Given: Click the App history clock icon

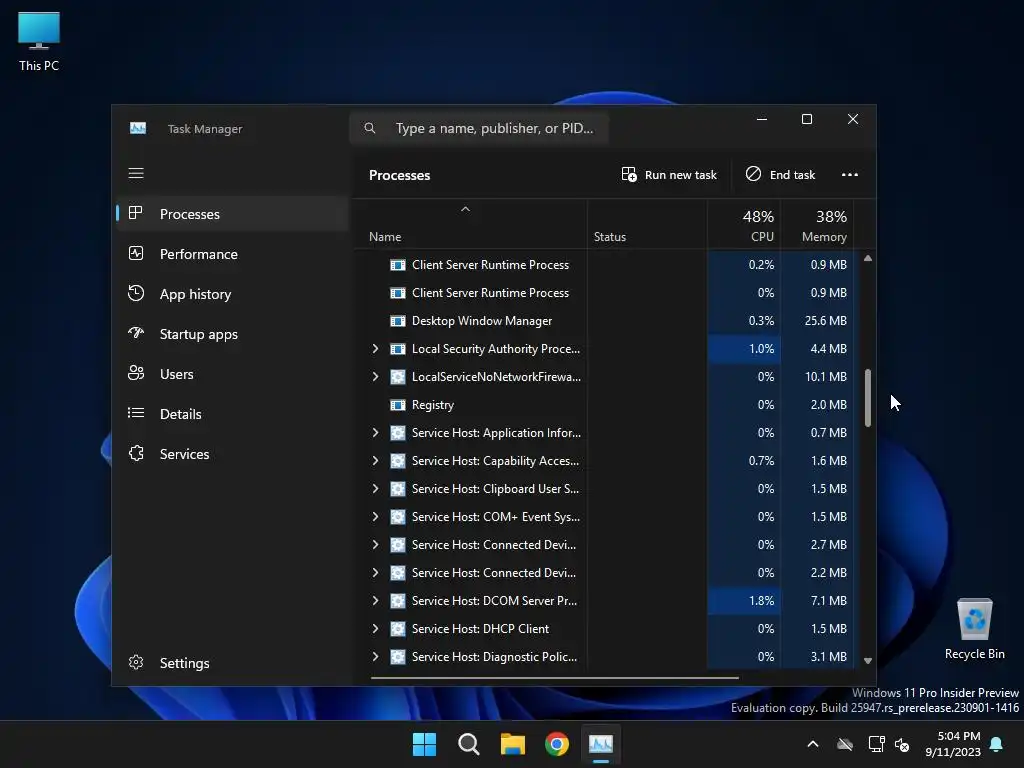Looking at the screenshot, I should 136,293.
